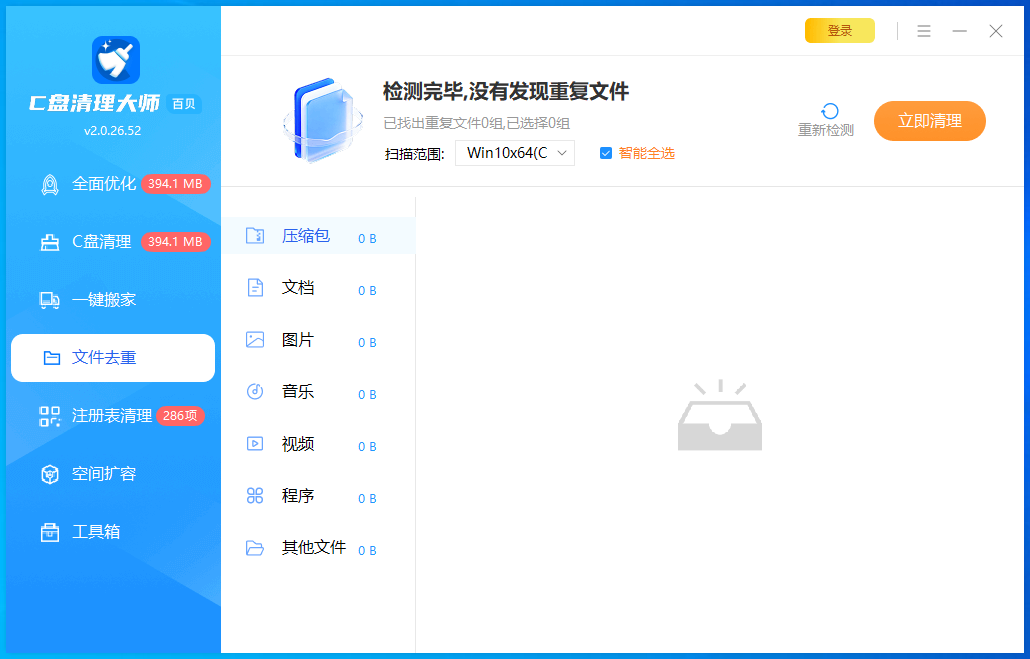Click the 扫描范围: label

point(414,154)
